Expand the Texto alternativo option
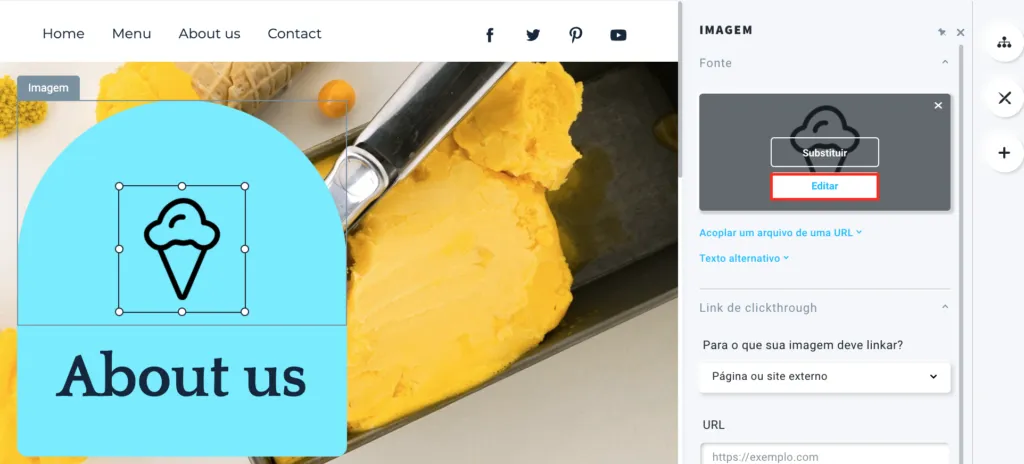 coord(744,258)
